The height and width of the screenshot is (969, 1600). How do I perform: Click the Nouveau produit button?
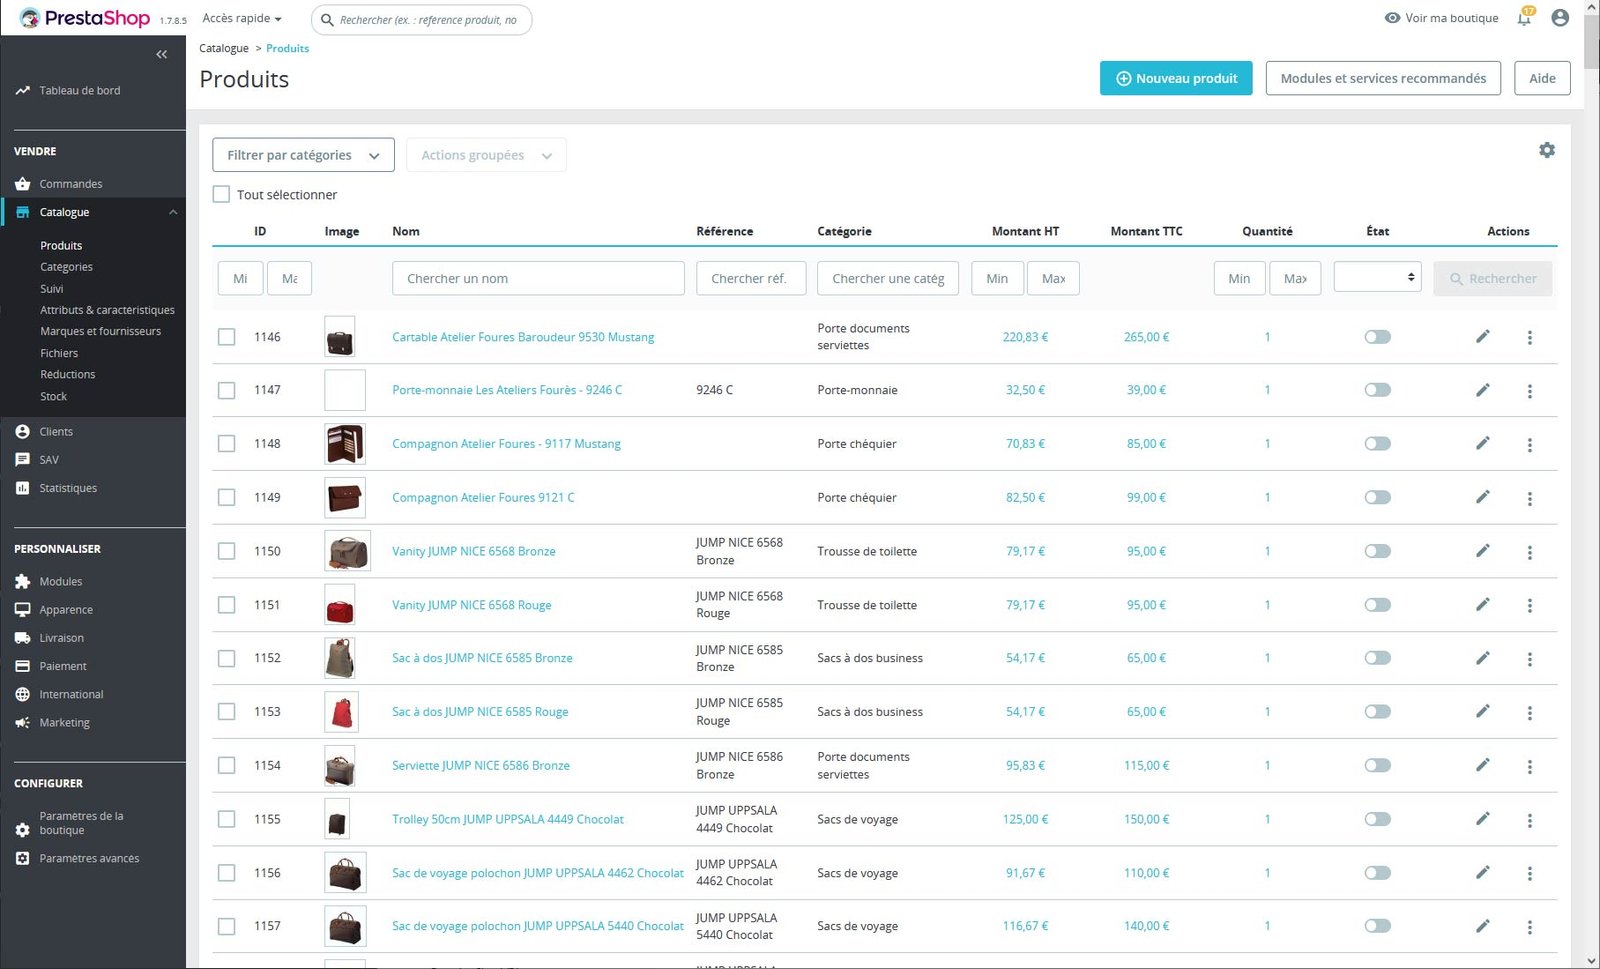point(1176,78)
